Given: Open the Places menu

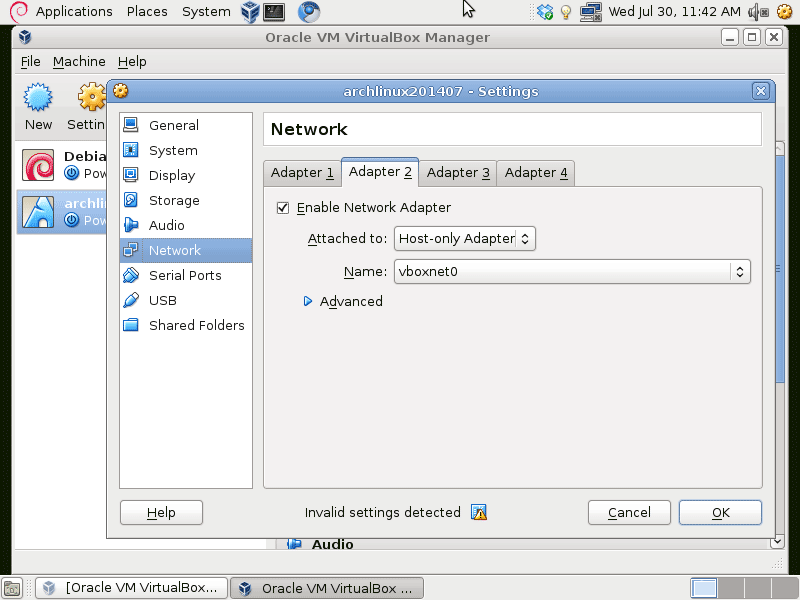Looking at the screenshot, I should 147,11.
